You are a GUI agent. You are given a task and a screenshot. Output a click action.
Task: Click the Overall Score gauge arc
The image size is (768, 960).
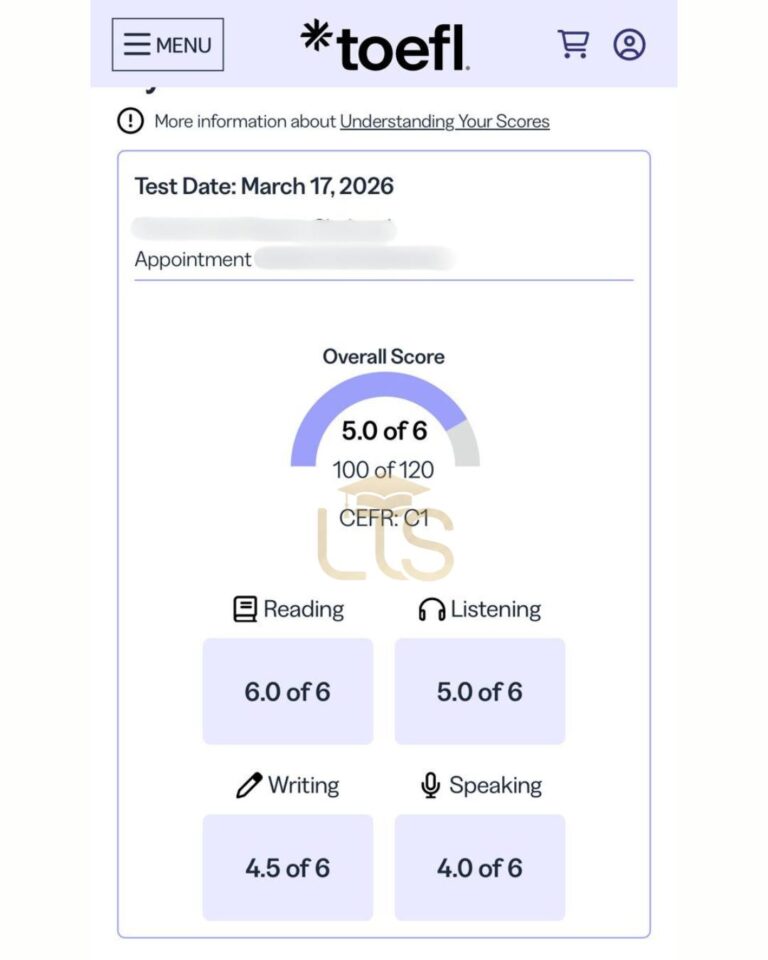384,385
